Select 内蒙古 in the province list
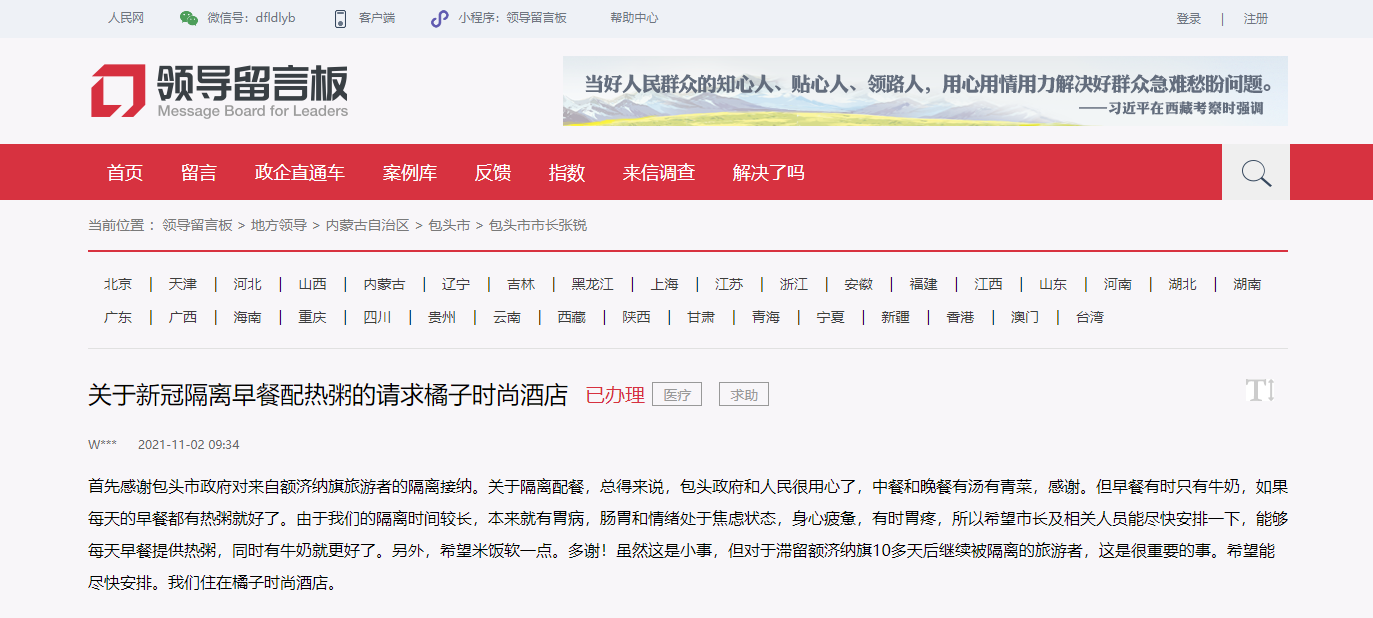The width and height of the screenshot is (1373, 618). (x=384, y=284)
